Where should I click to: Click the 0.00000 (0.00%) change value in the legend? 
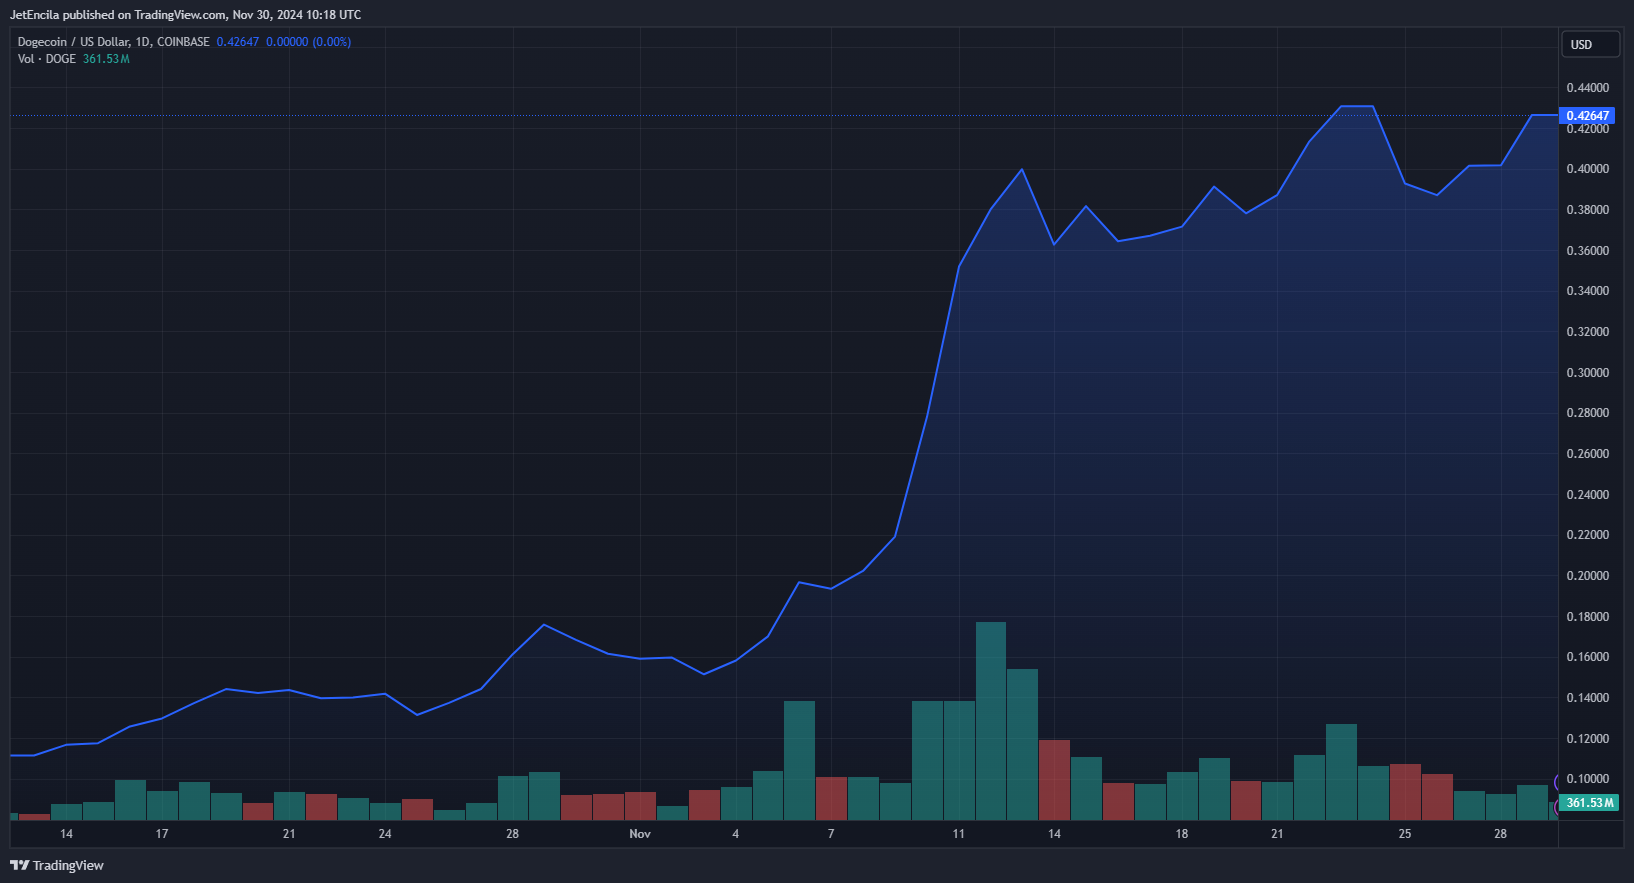308,42
